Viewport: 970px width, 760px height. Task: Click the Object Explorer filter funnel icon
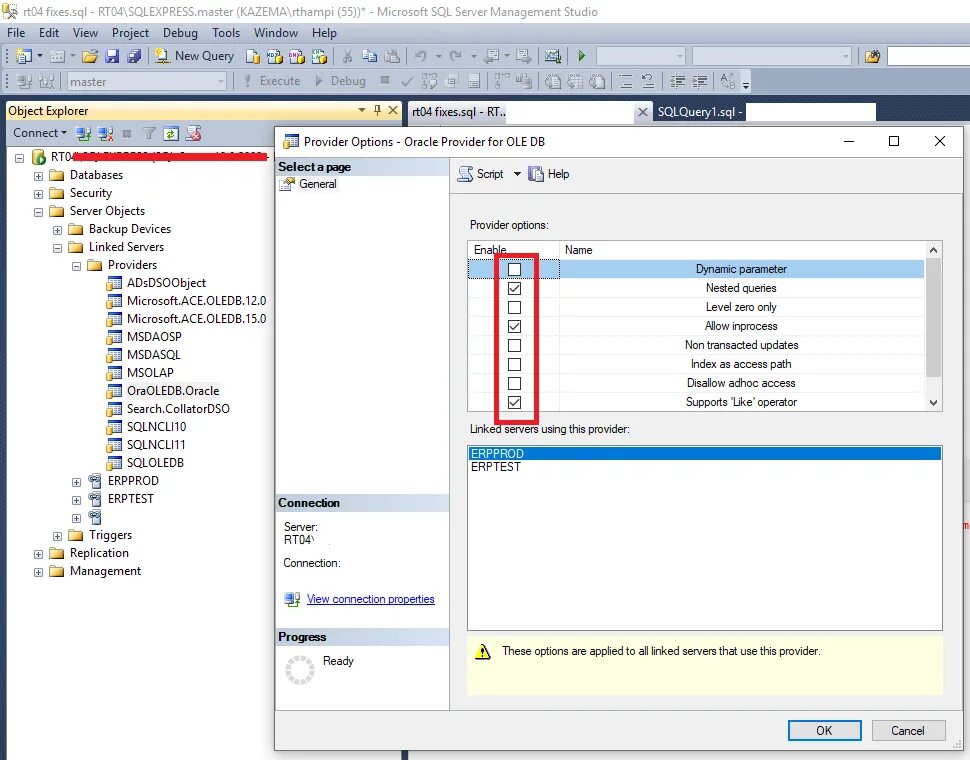(x=149, y=133)
